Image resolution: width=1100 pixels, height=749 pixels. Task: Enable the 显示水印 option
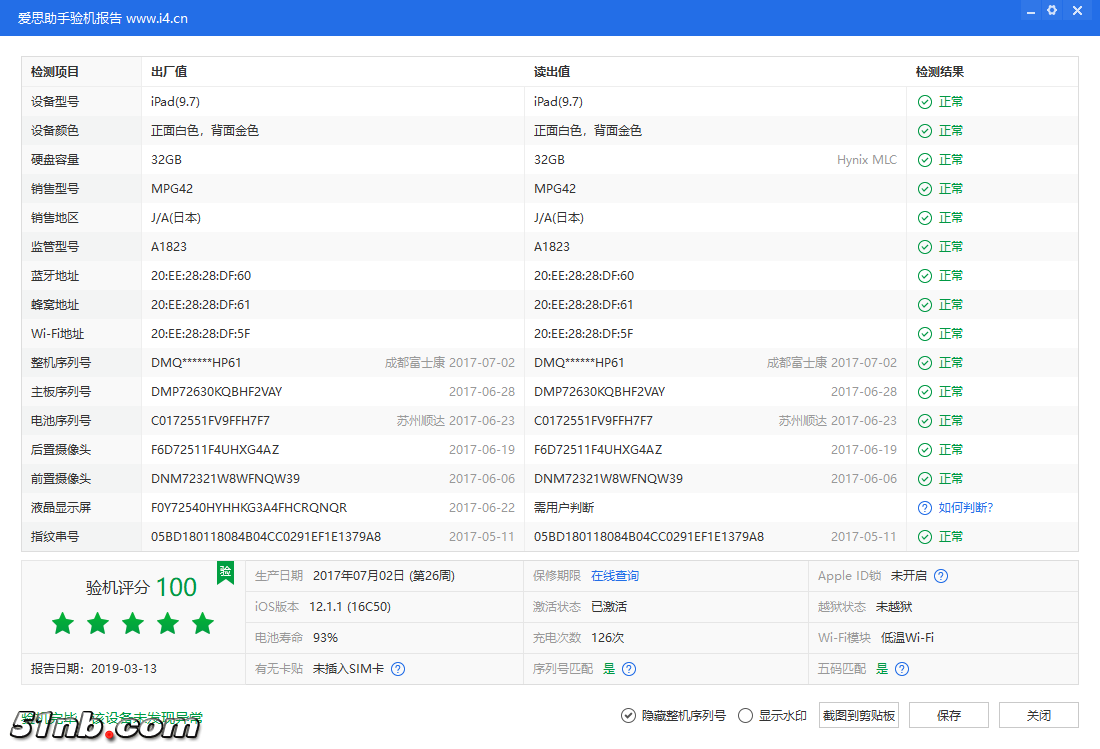pyautogui.click(x=745, y=715)
